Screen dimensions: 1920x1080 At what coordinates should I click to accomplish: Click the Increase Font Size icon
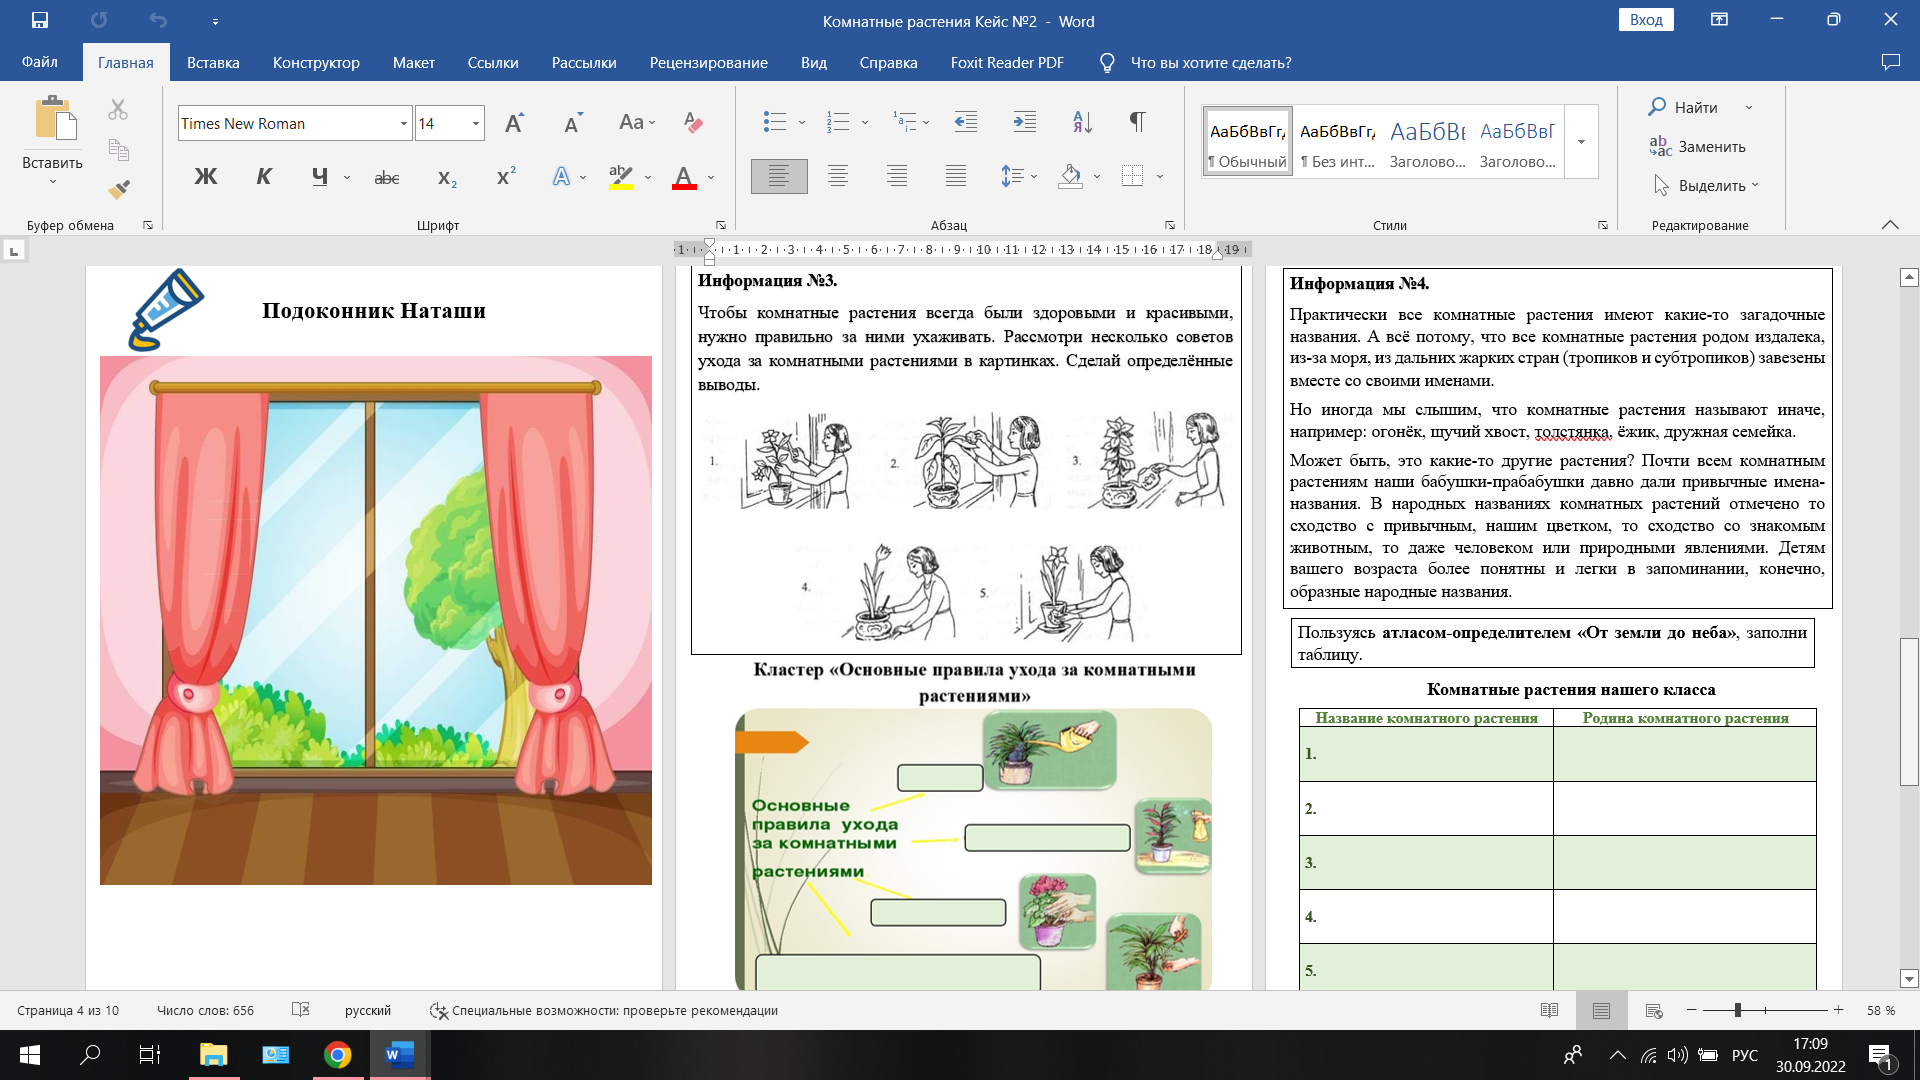click(514, 123)
